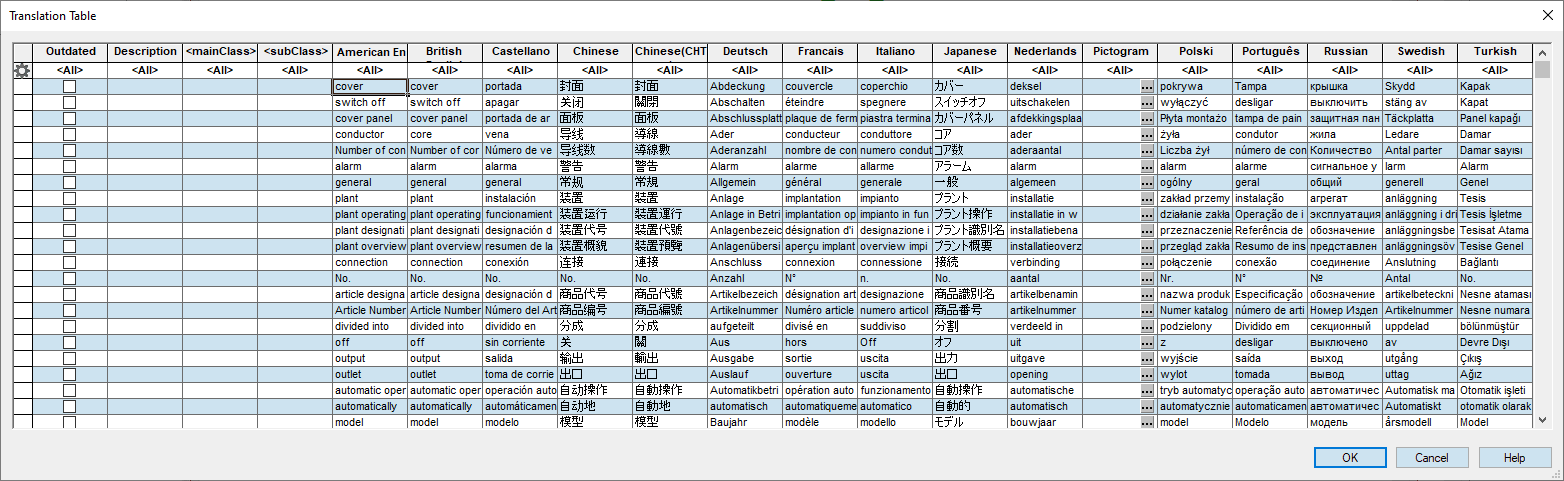Select the 'uitschakelen' cell
Image resolution: width=1564 pixels, height=481 pixels.
coord(1045,102)
